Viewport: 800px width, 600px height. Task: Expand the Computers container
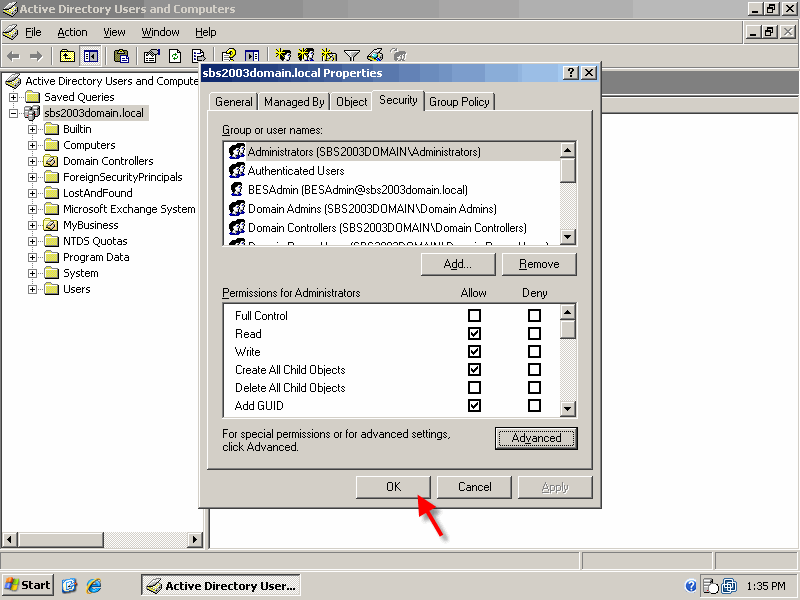(32, 145)
